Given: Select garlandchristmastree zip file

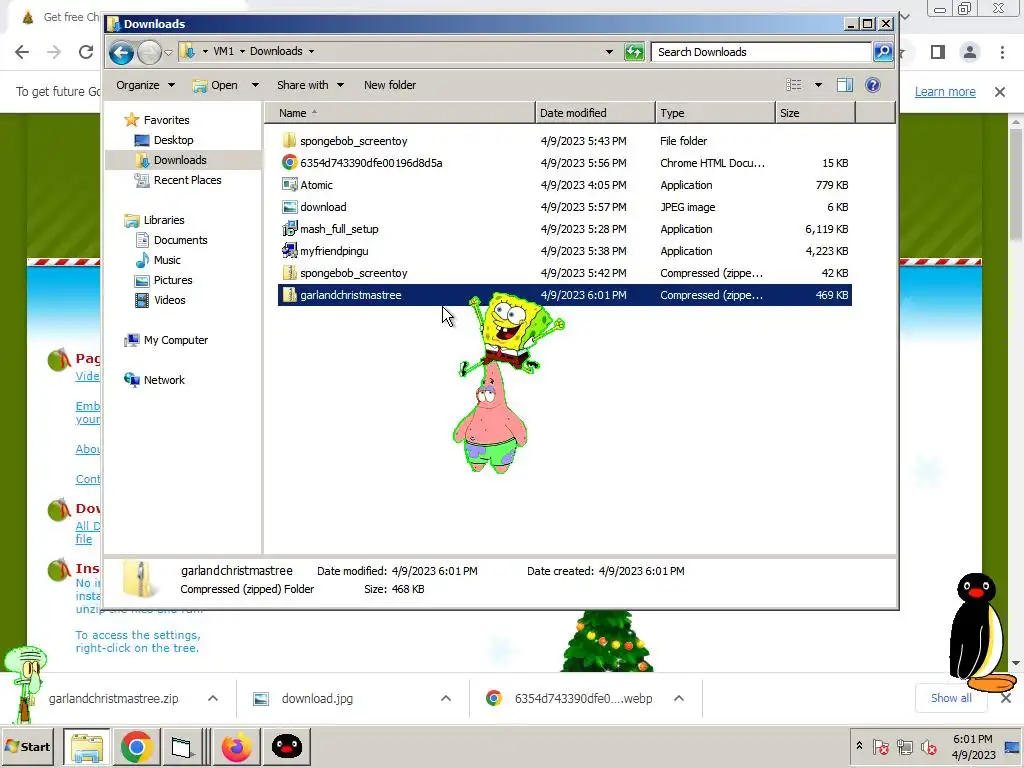Looking at the screenshot, I should click(565, 295).
